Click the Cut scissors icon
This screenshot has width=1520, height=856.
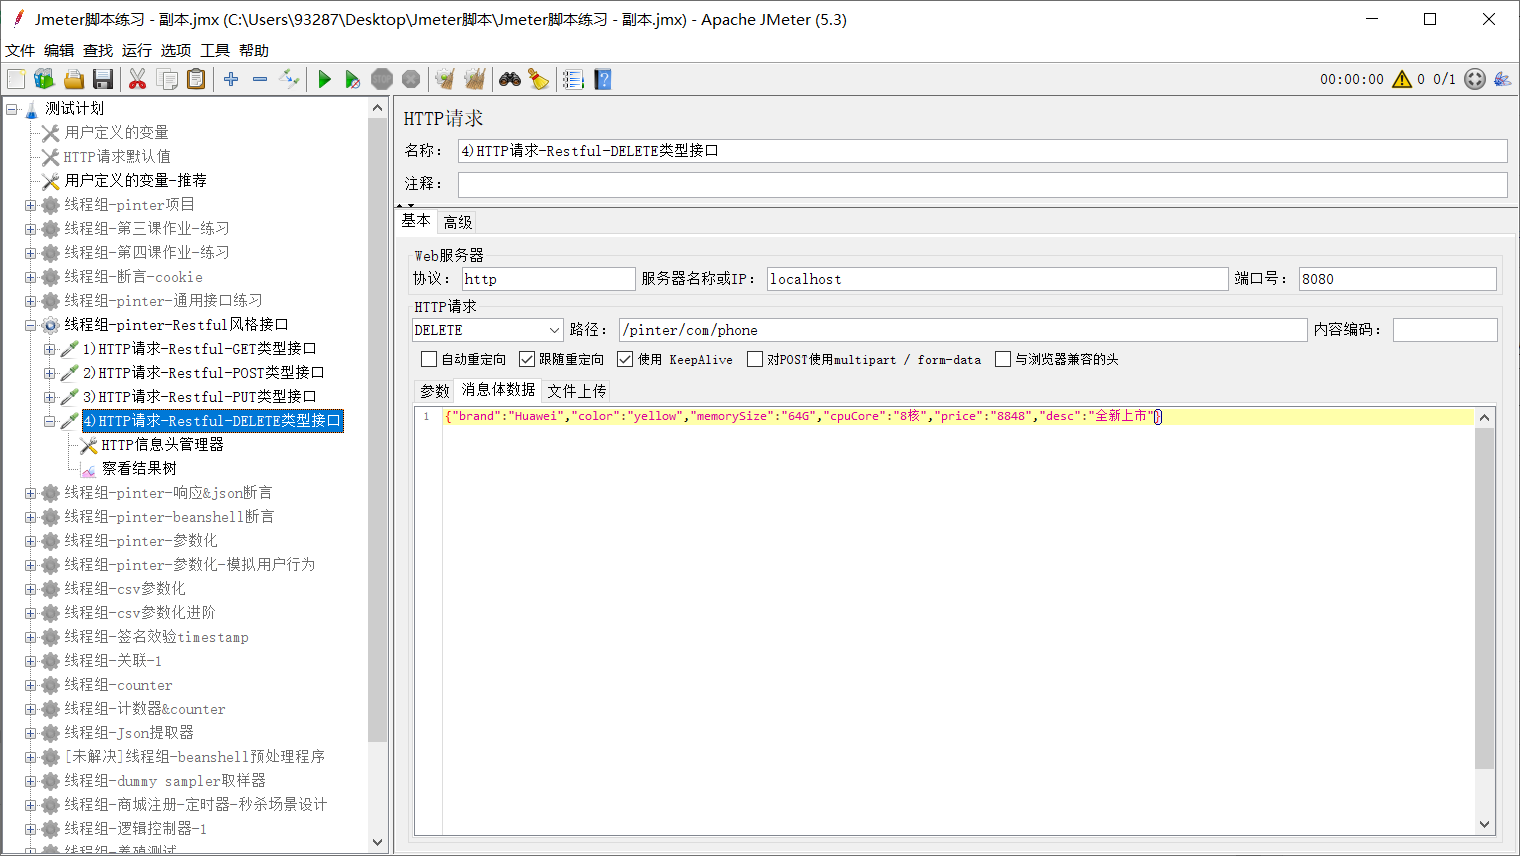point(138,79)
